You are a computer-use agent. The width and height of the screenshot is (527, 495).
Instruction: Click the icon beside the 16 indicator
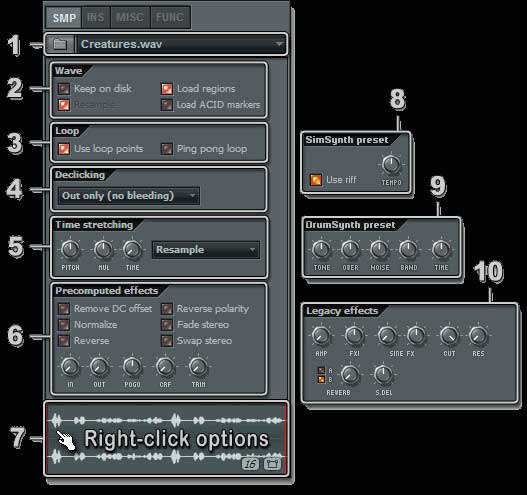tap(272, 464)
